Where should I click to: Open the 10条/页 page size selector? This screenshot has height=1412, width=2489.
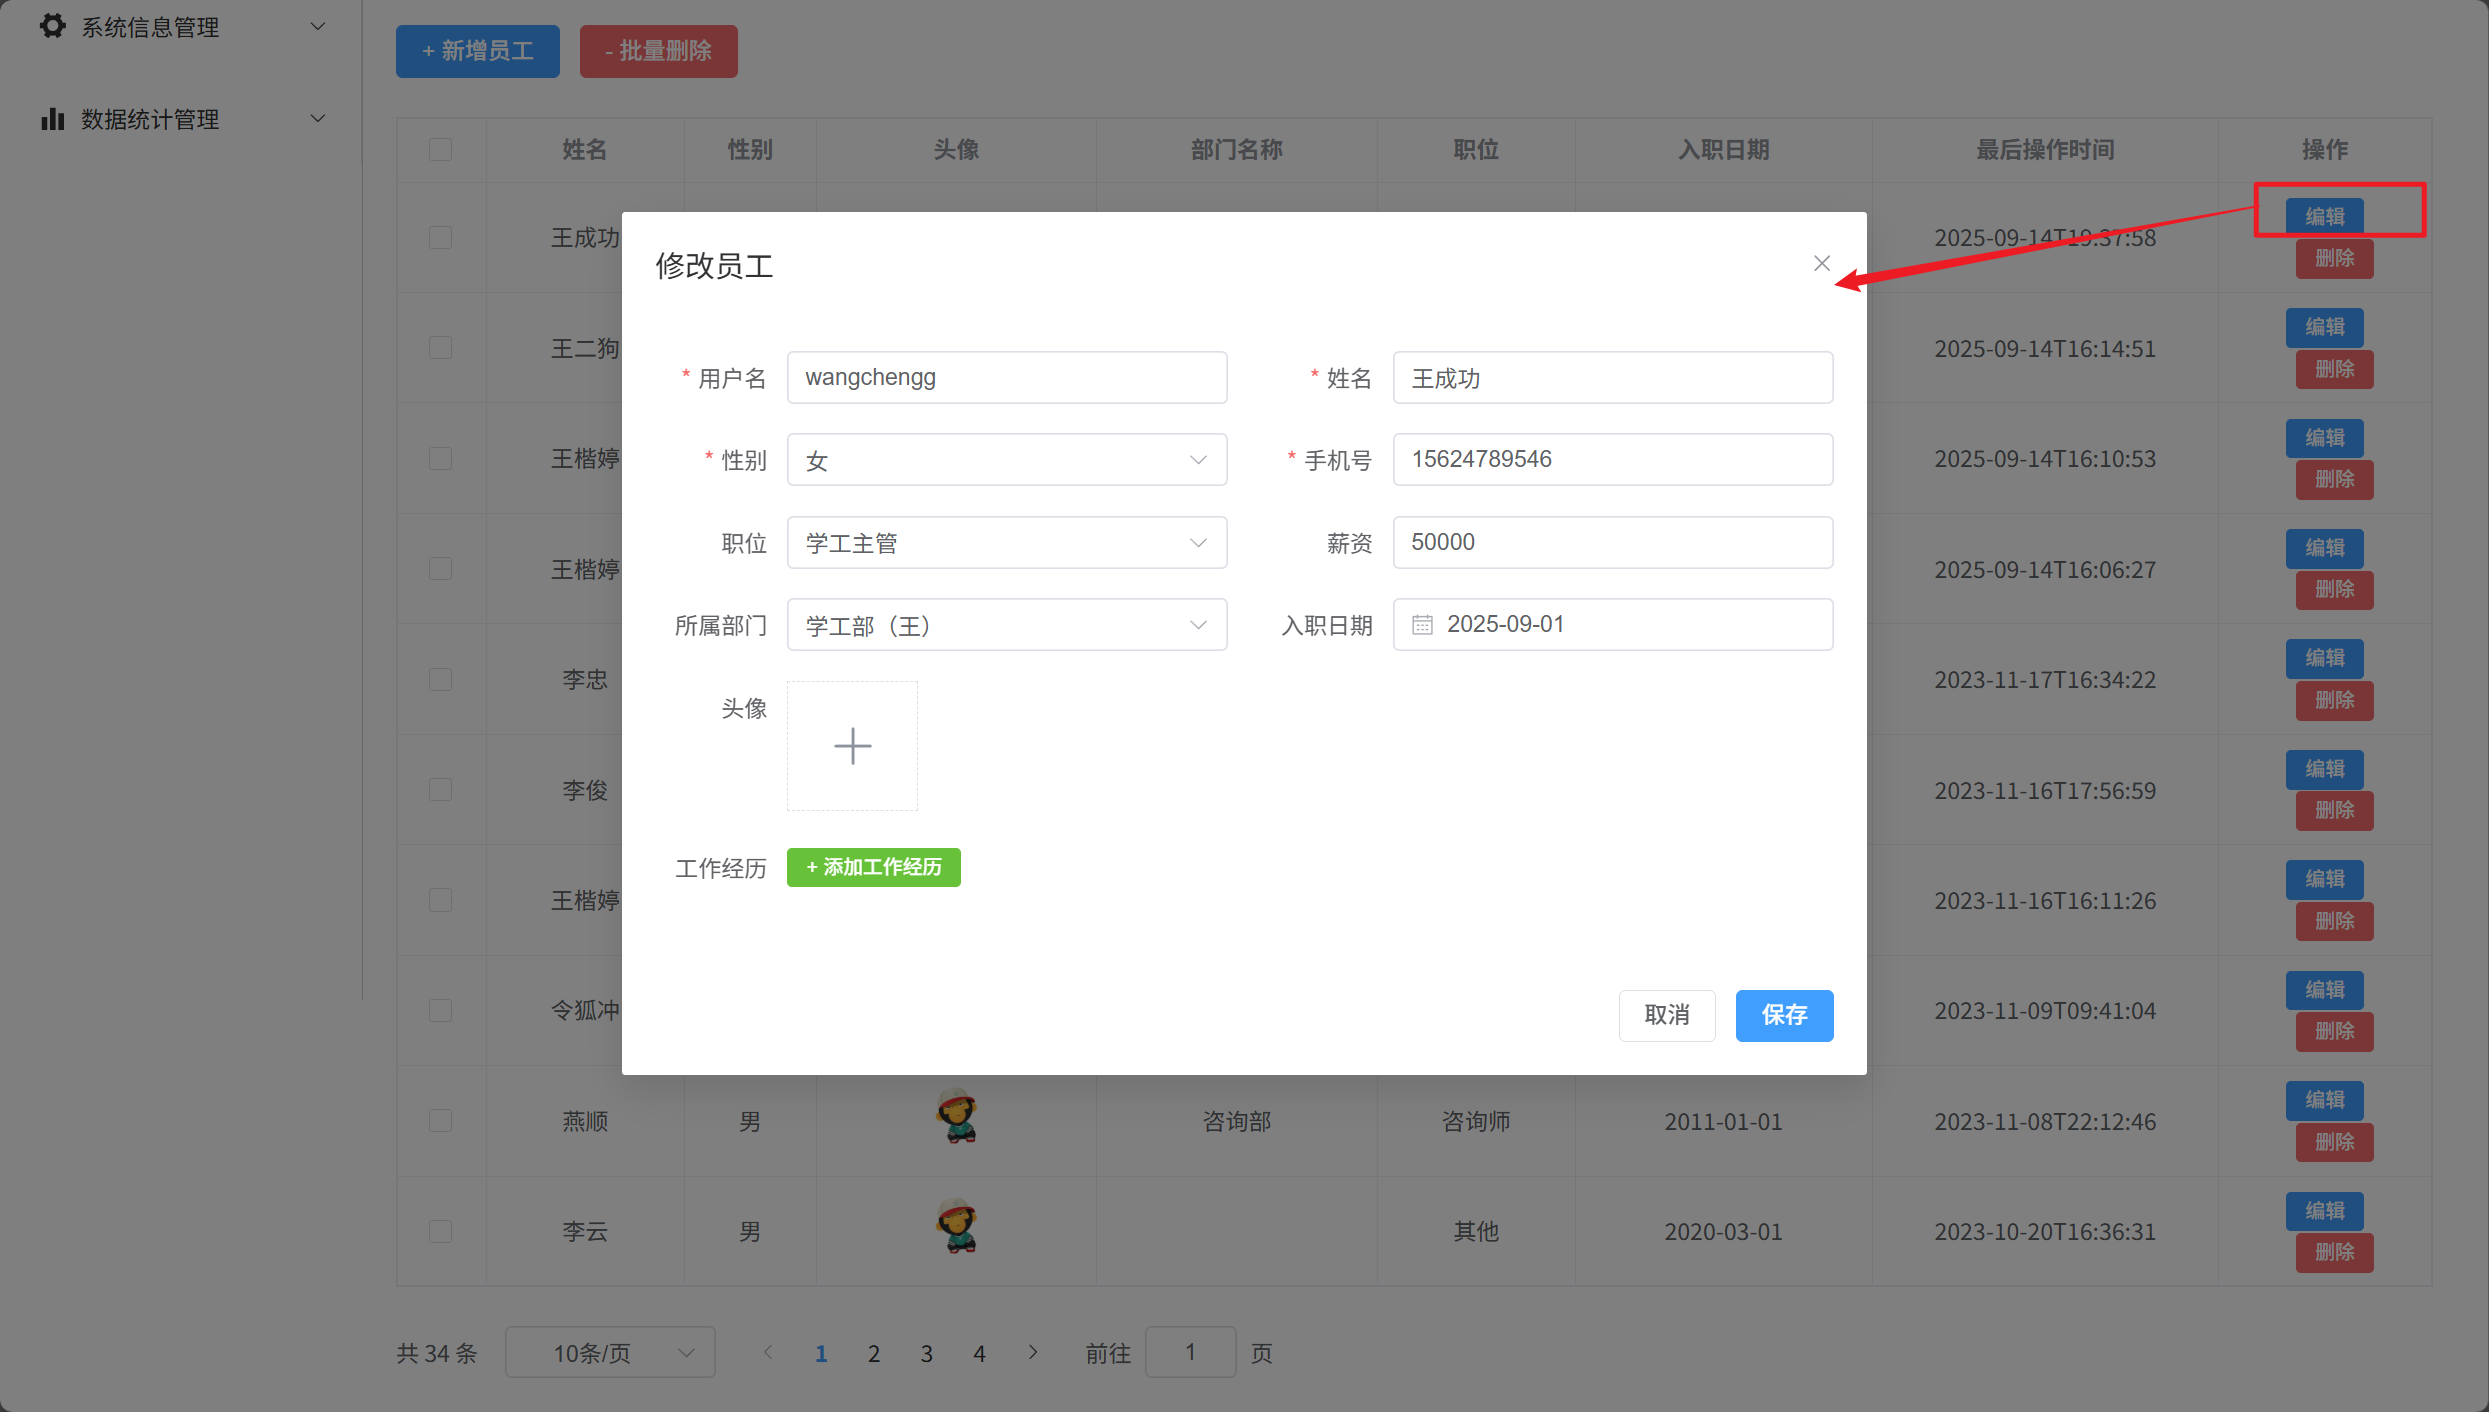pyautogui.click(x=610, y=1353)
